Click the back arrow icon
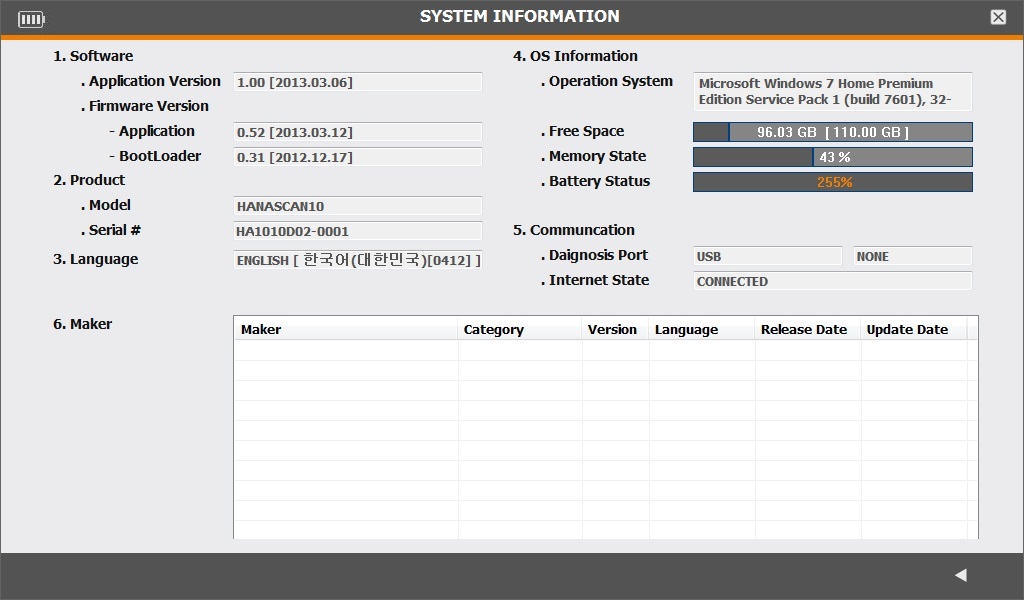Image resolution: width=1024 pixels, height=600 pixels. pyautogui.click(x=960, y=575)
